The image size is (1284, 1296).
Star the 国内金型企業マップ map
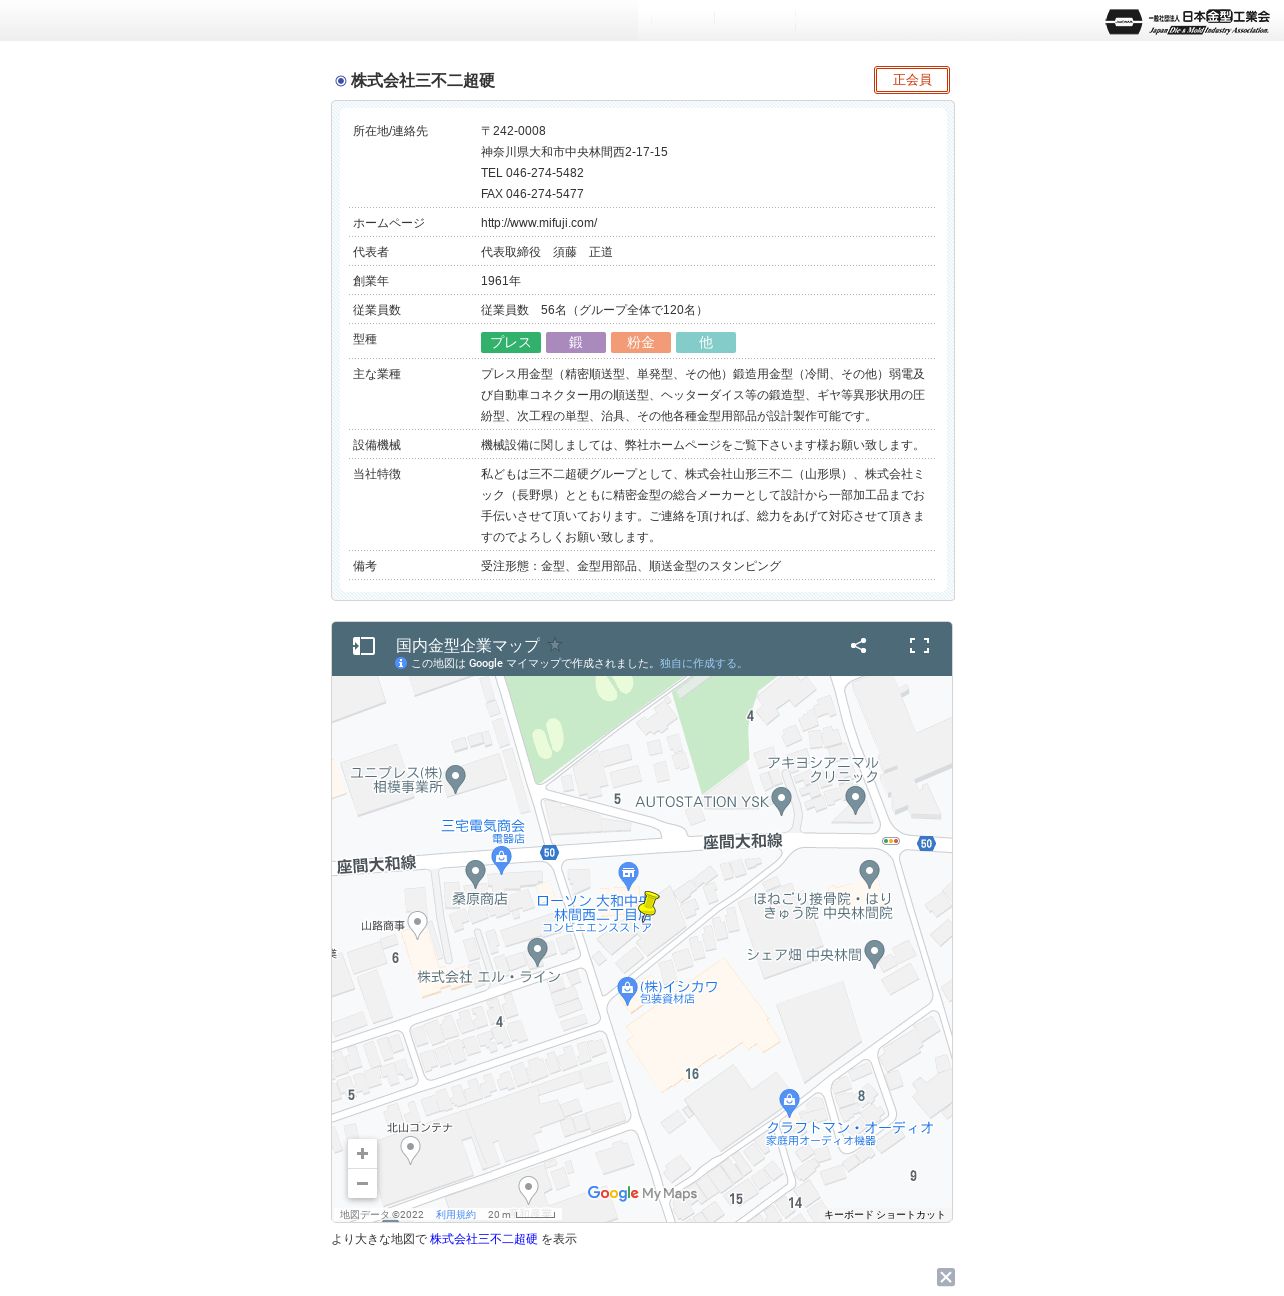click(555, 645)
